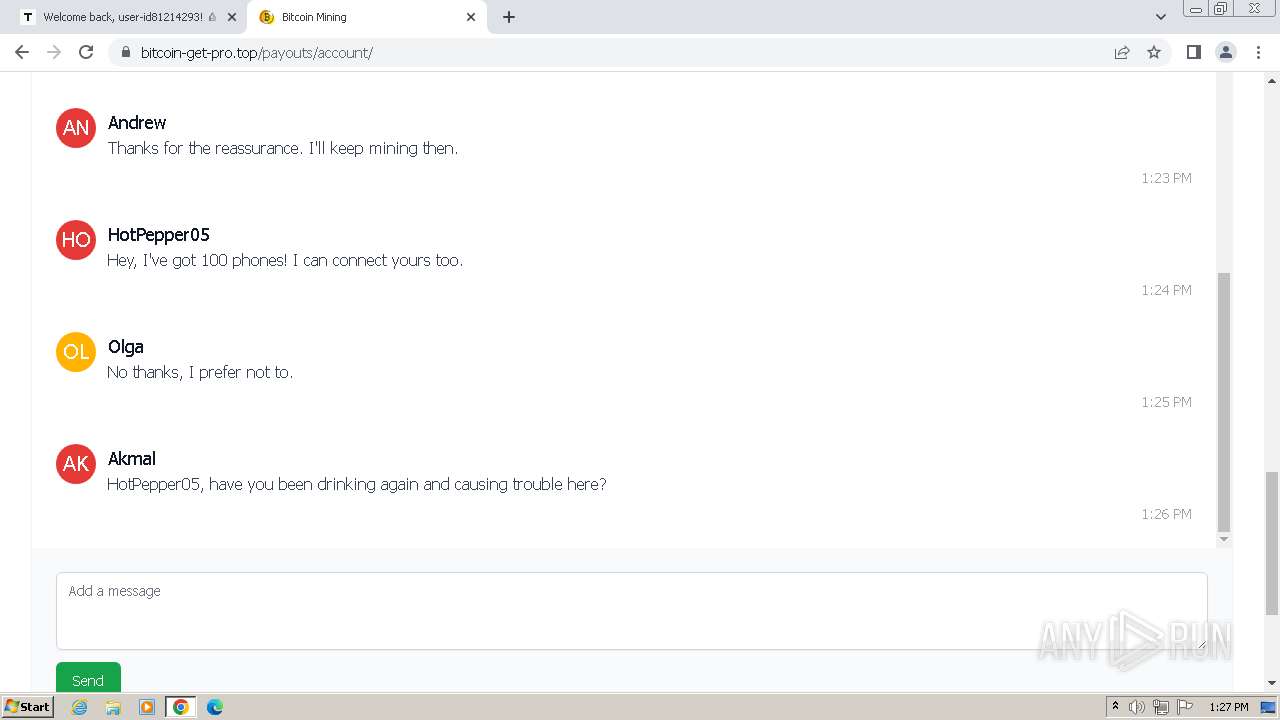Click the username Olga
This screenshot has height=720, width=1280.
[x=126, y=346]
